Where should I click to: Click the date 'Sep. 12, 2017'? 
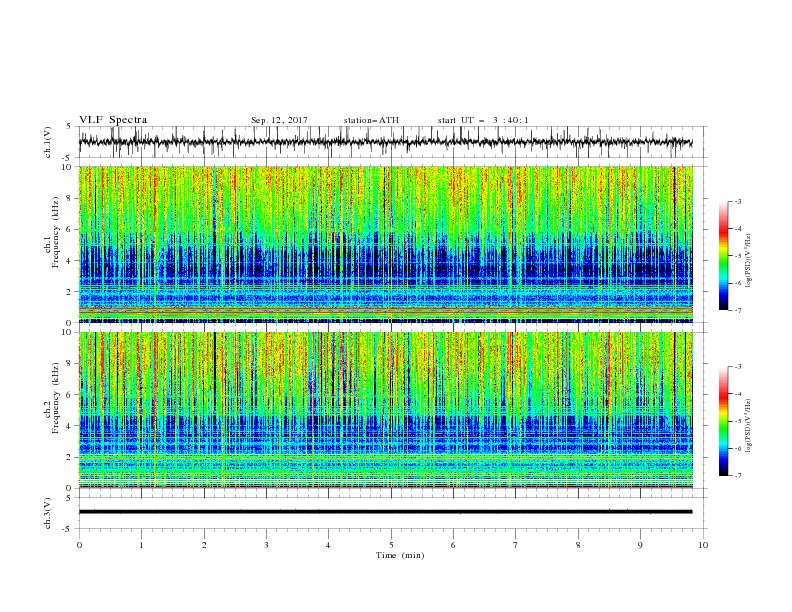point(279,120)
